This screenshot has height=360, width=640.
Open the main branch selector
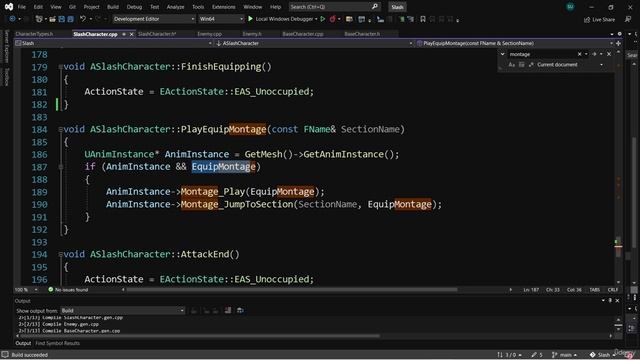(x=564, y=355)
